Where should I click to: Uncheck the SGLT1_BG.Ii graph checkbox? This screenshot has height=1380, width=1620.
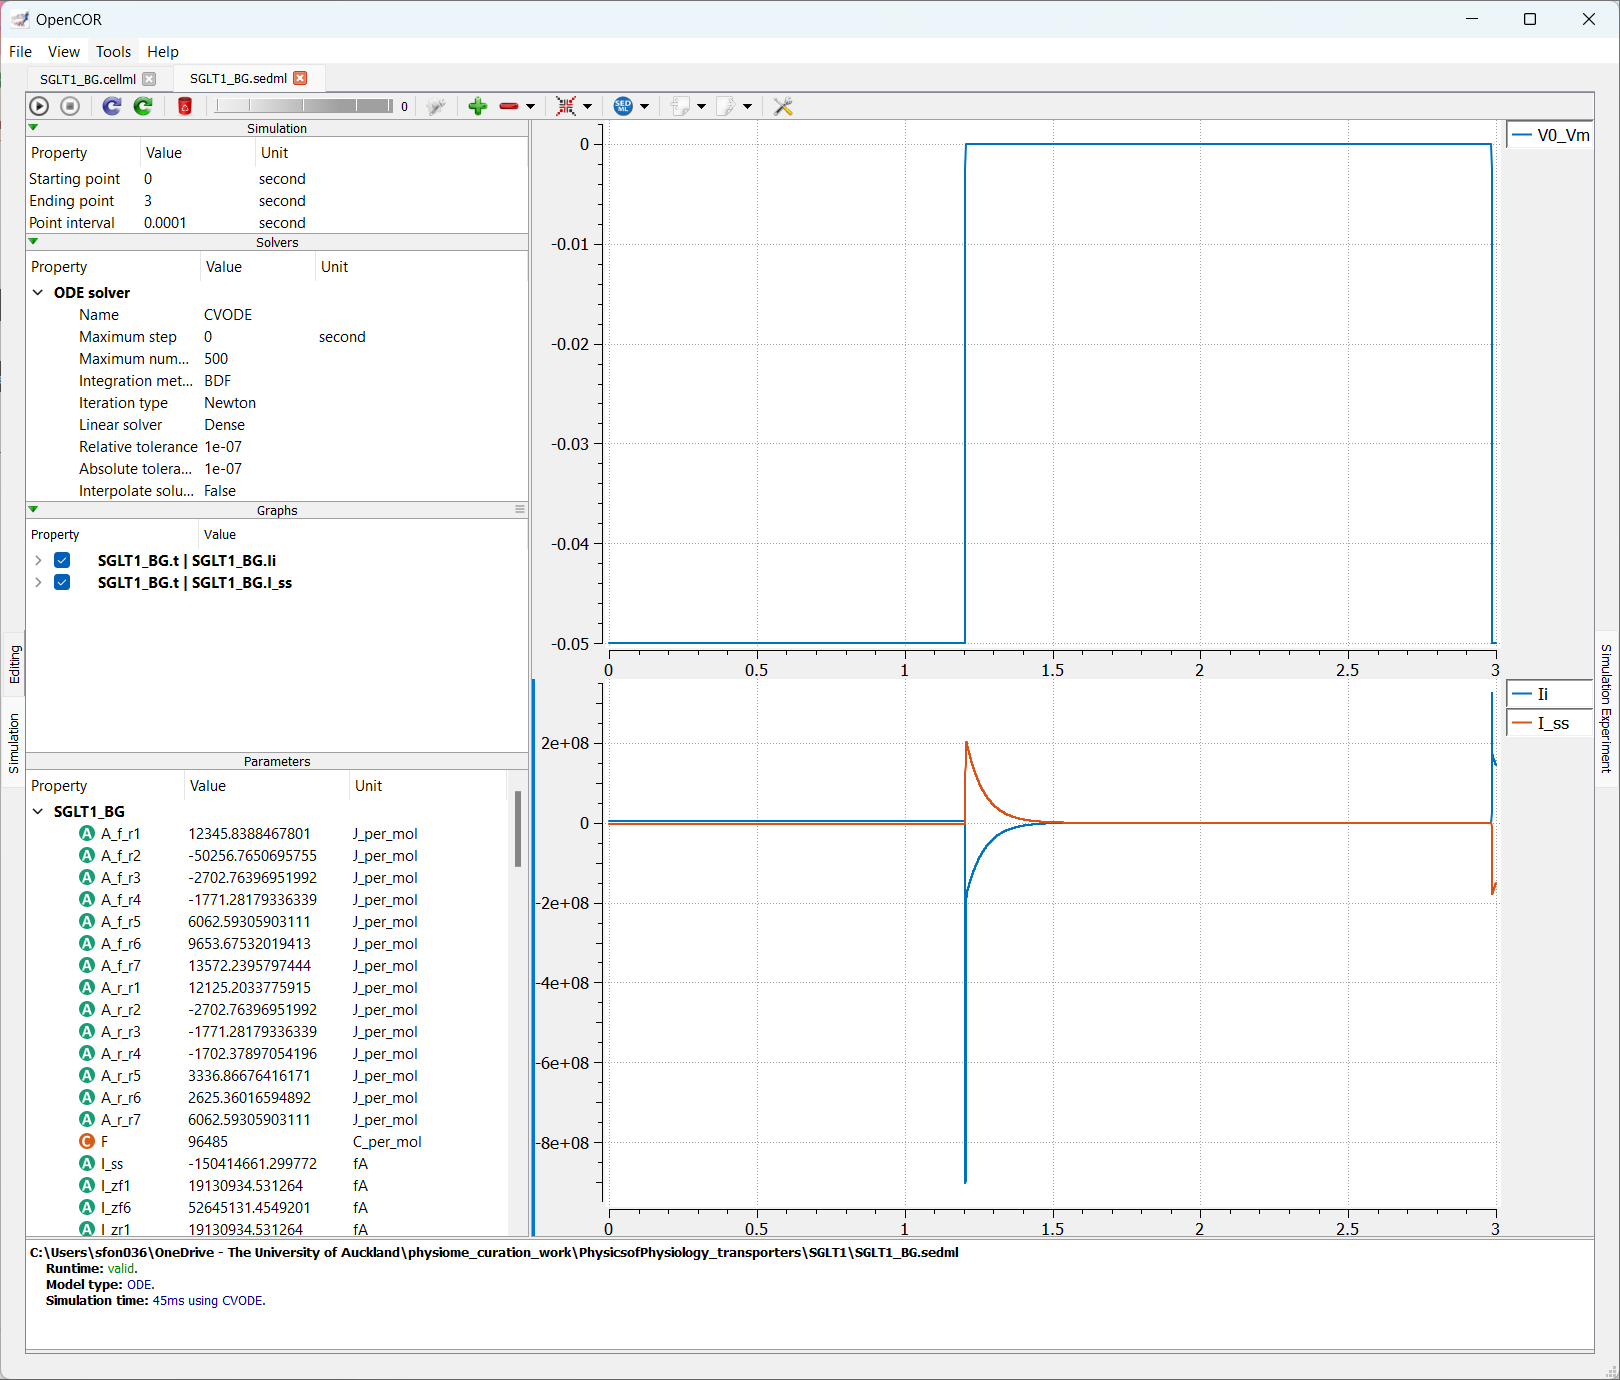click(62, 561)
